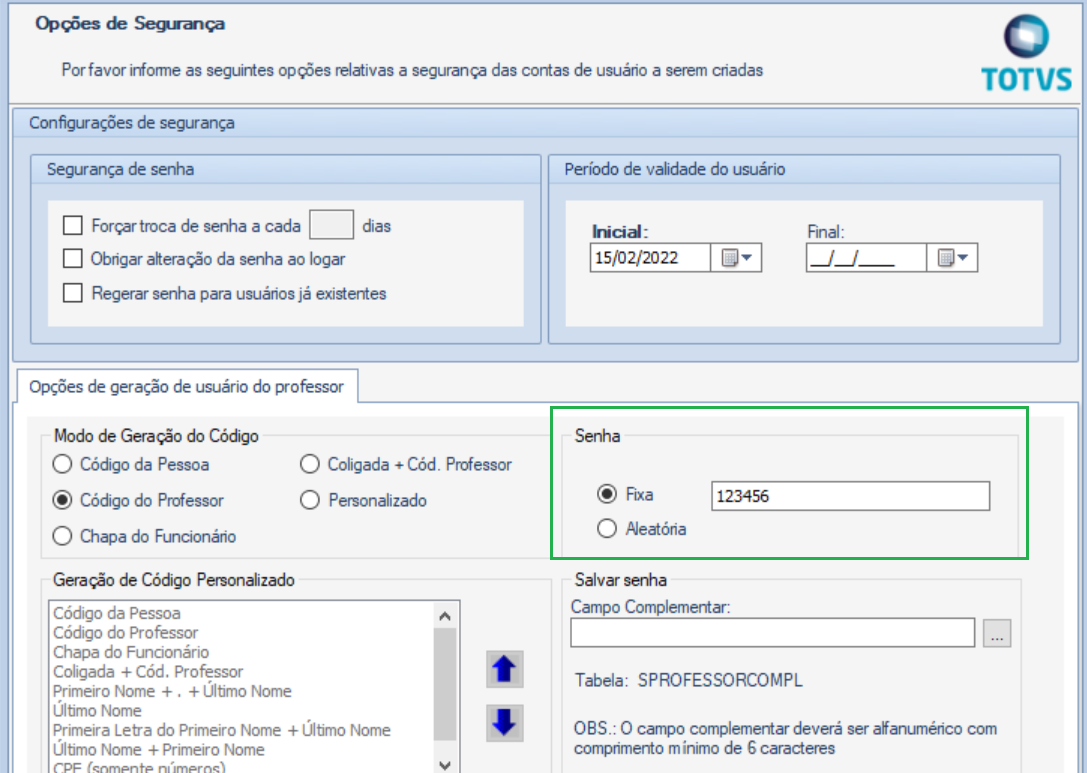
Task: Click the 'Tabela: SPROFESSORCOMPL' text
Action: point(688,680)
